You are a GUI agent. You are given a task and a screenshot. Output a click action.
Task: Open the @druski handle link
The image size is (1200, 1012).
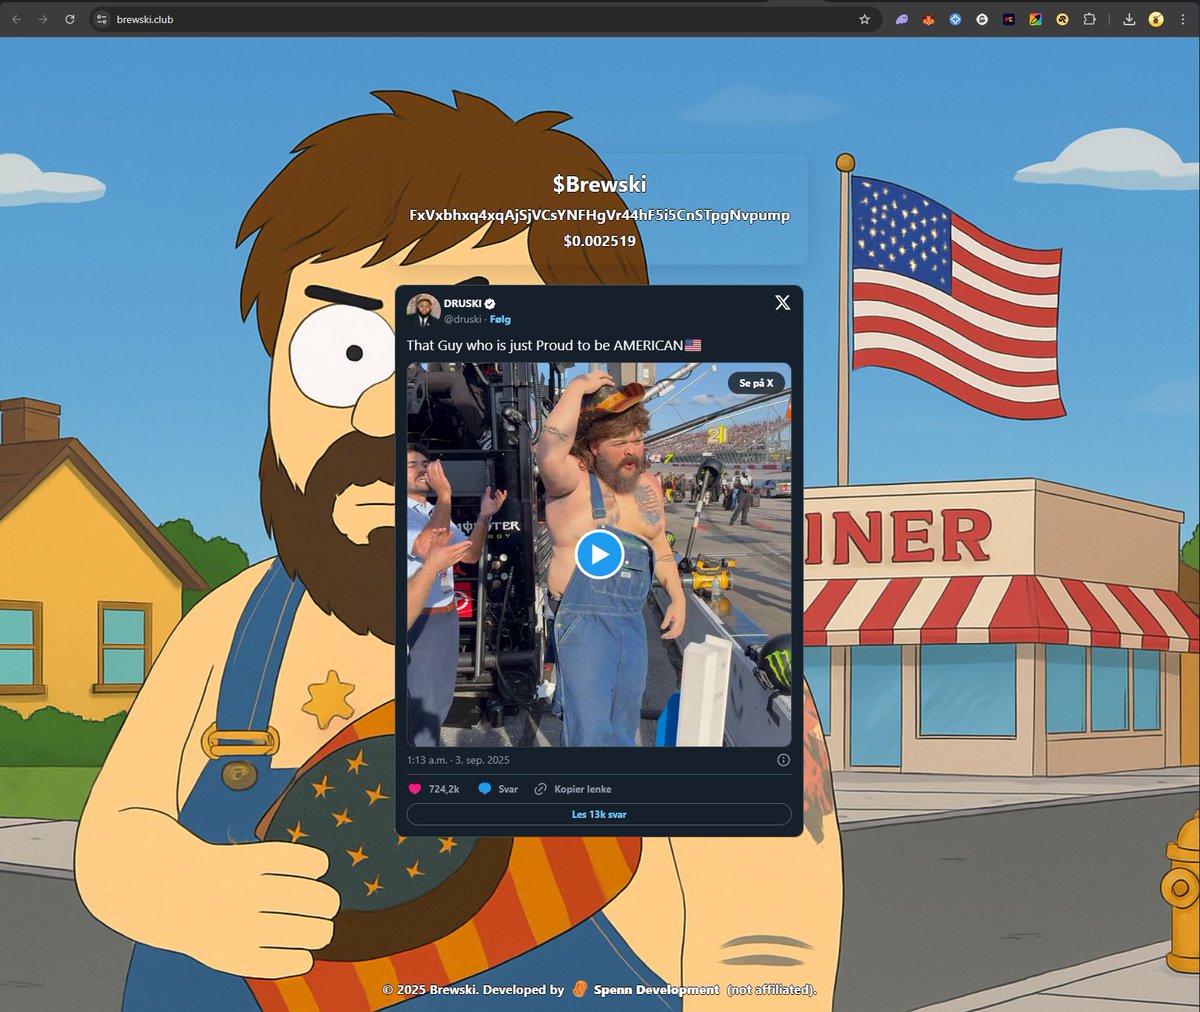pos(463,319)
